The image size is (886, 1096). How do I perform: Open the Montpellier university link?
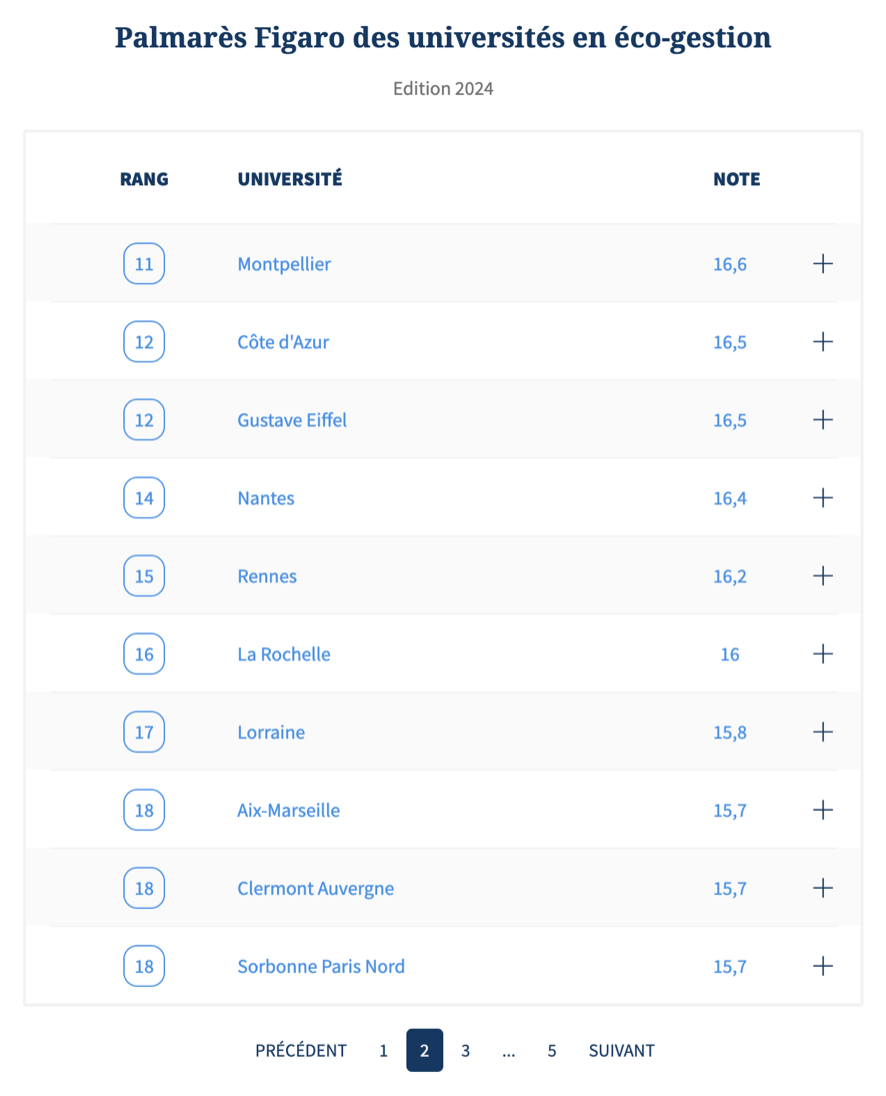coord(284,264)
